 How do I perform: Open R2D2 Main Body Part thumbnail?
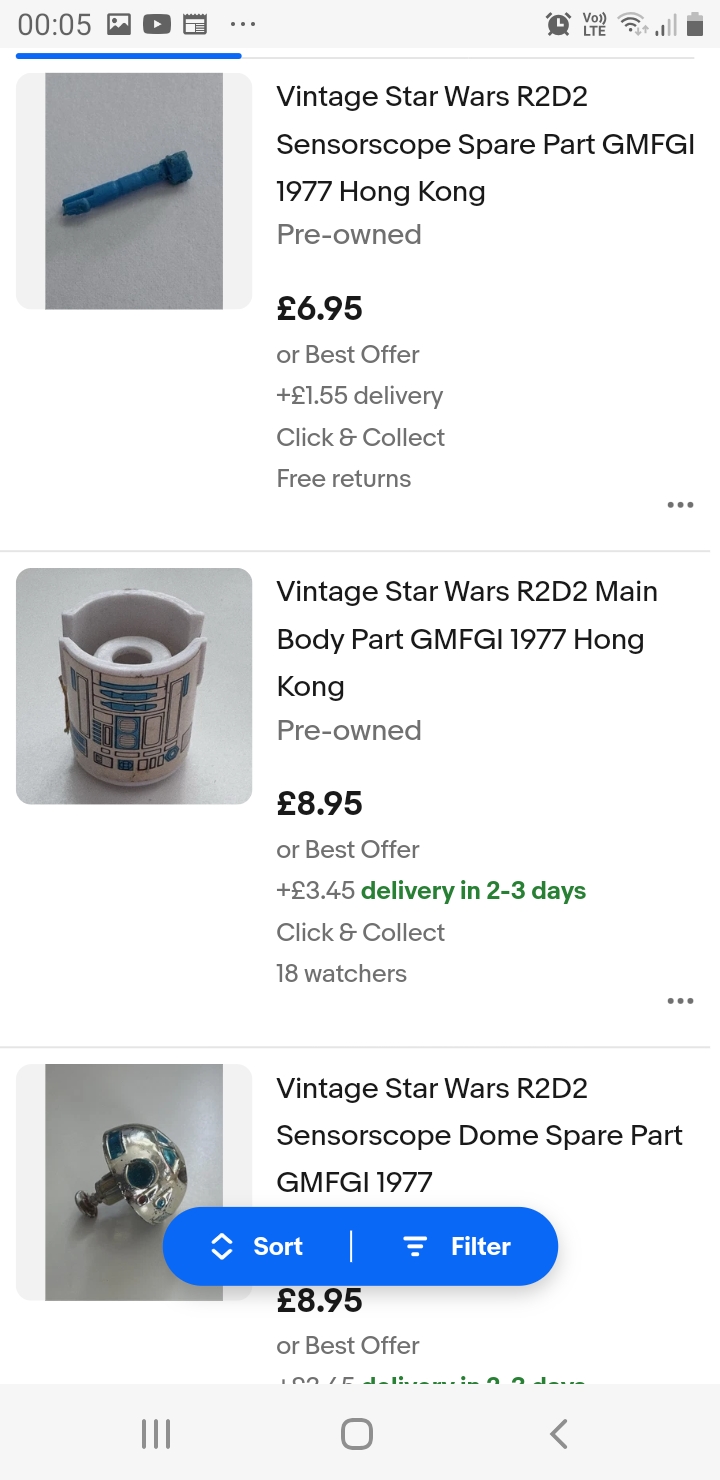click(134, 686)
